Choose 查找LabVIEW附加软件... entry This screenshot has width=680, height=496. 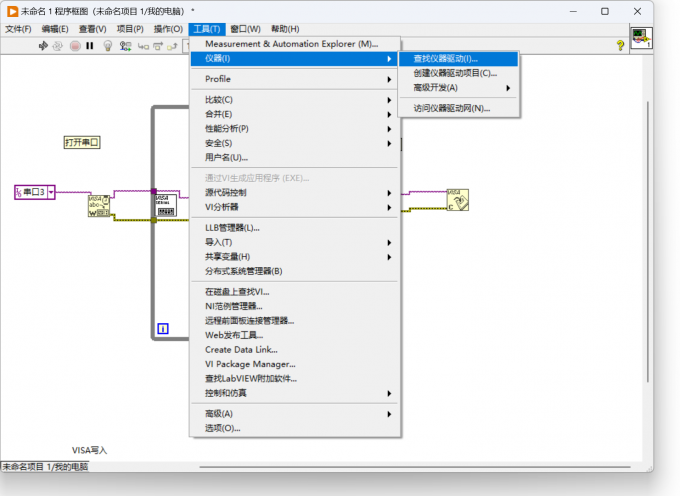294,379
